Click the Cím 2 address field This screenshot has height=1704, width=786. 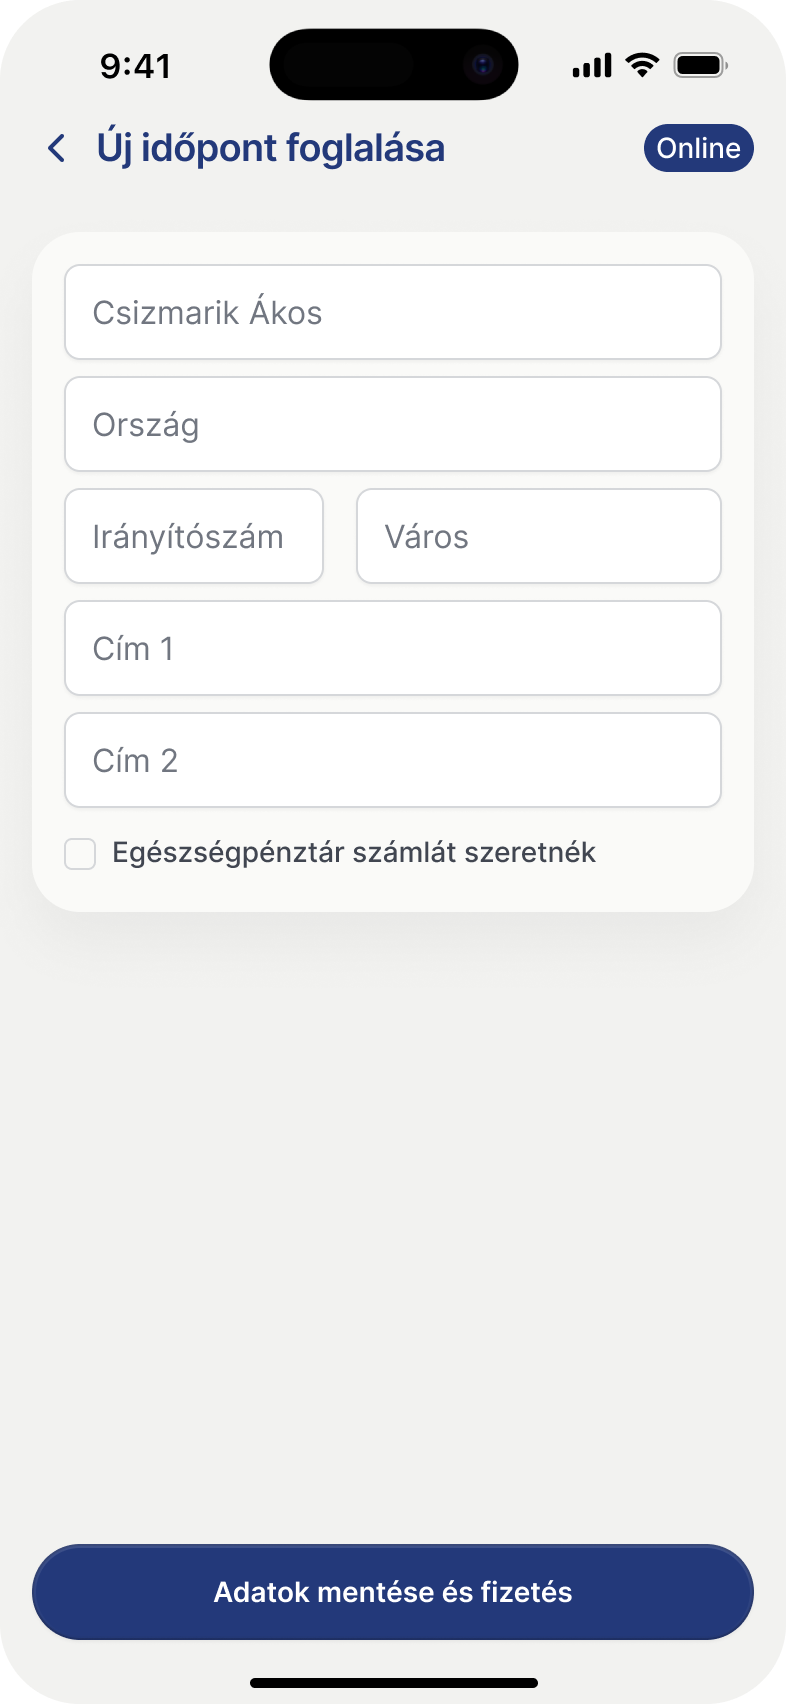coord(393,760)
